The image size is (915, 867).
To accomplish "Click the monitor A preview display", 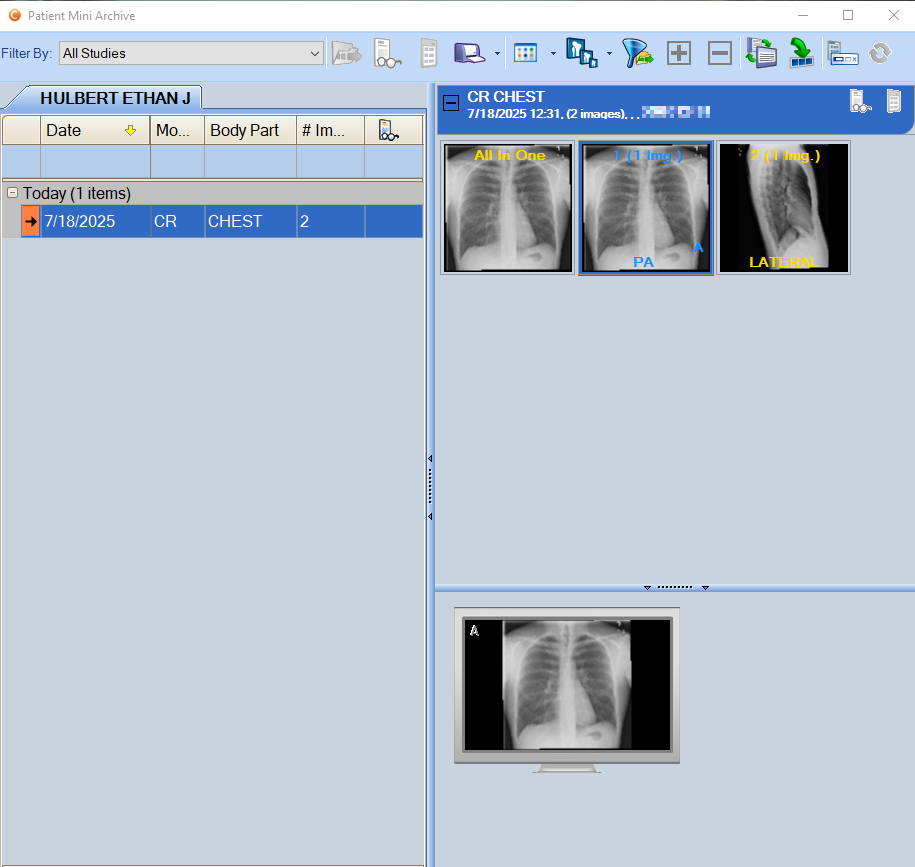I will point(567,686).
